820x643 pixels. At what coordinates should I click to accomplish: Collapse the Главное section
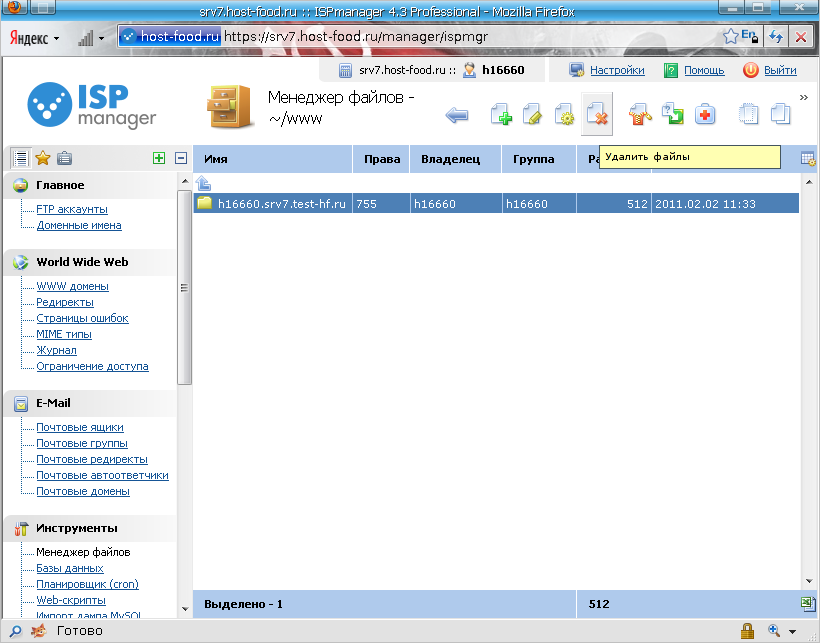[x=60, y=185]
